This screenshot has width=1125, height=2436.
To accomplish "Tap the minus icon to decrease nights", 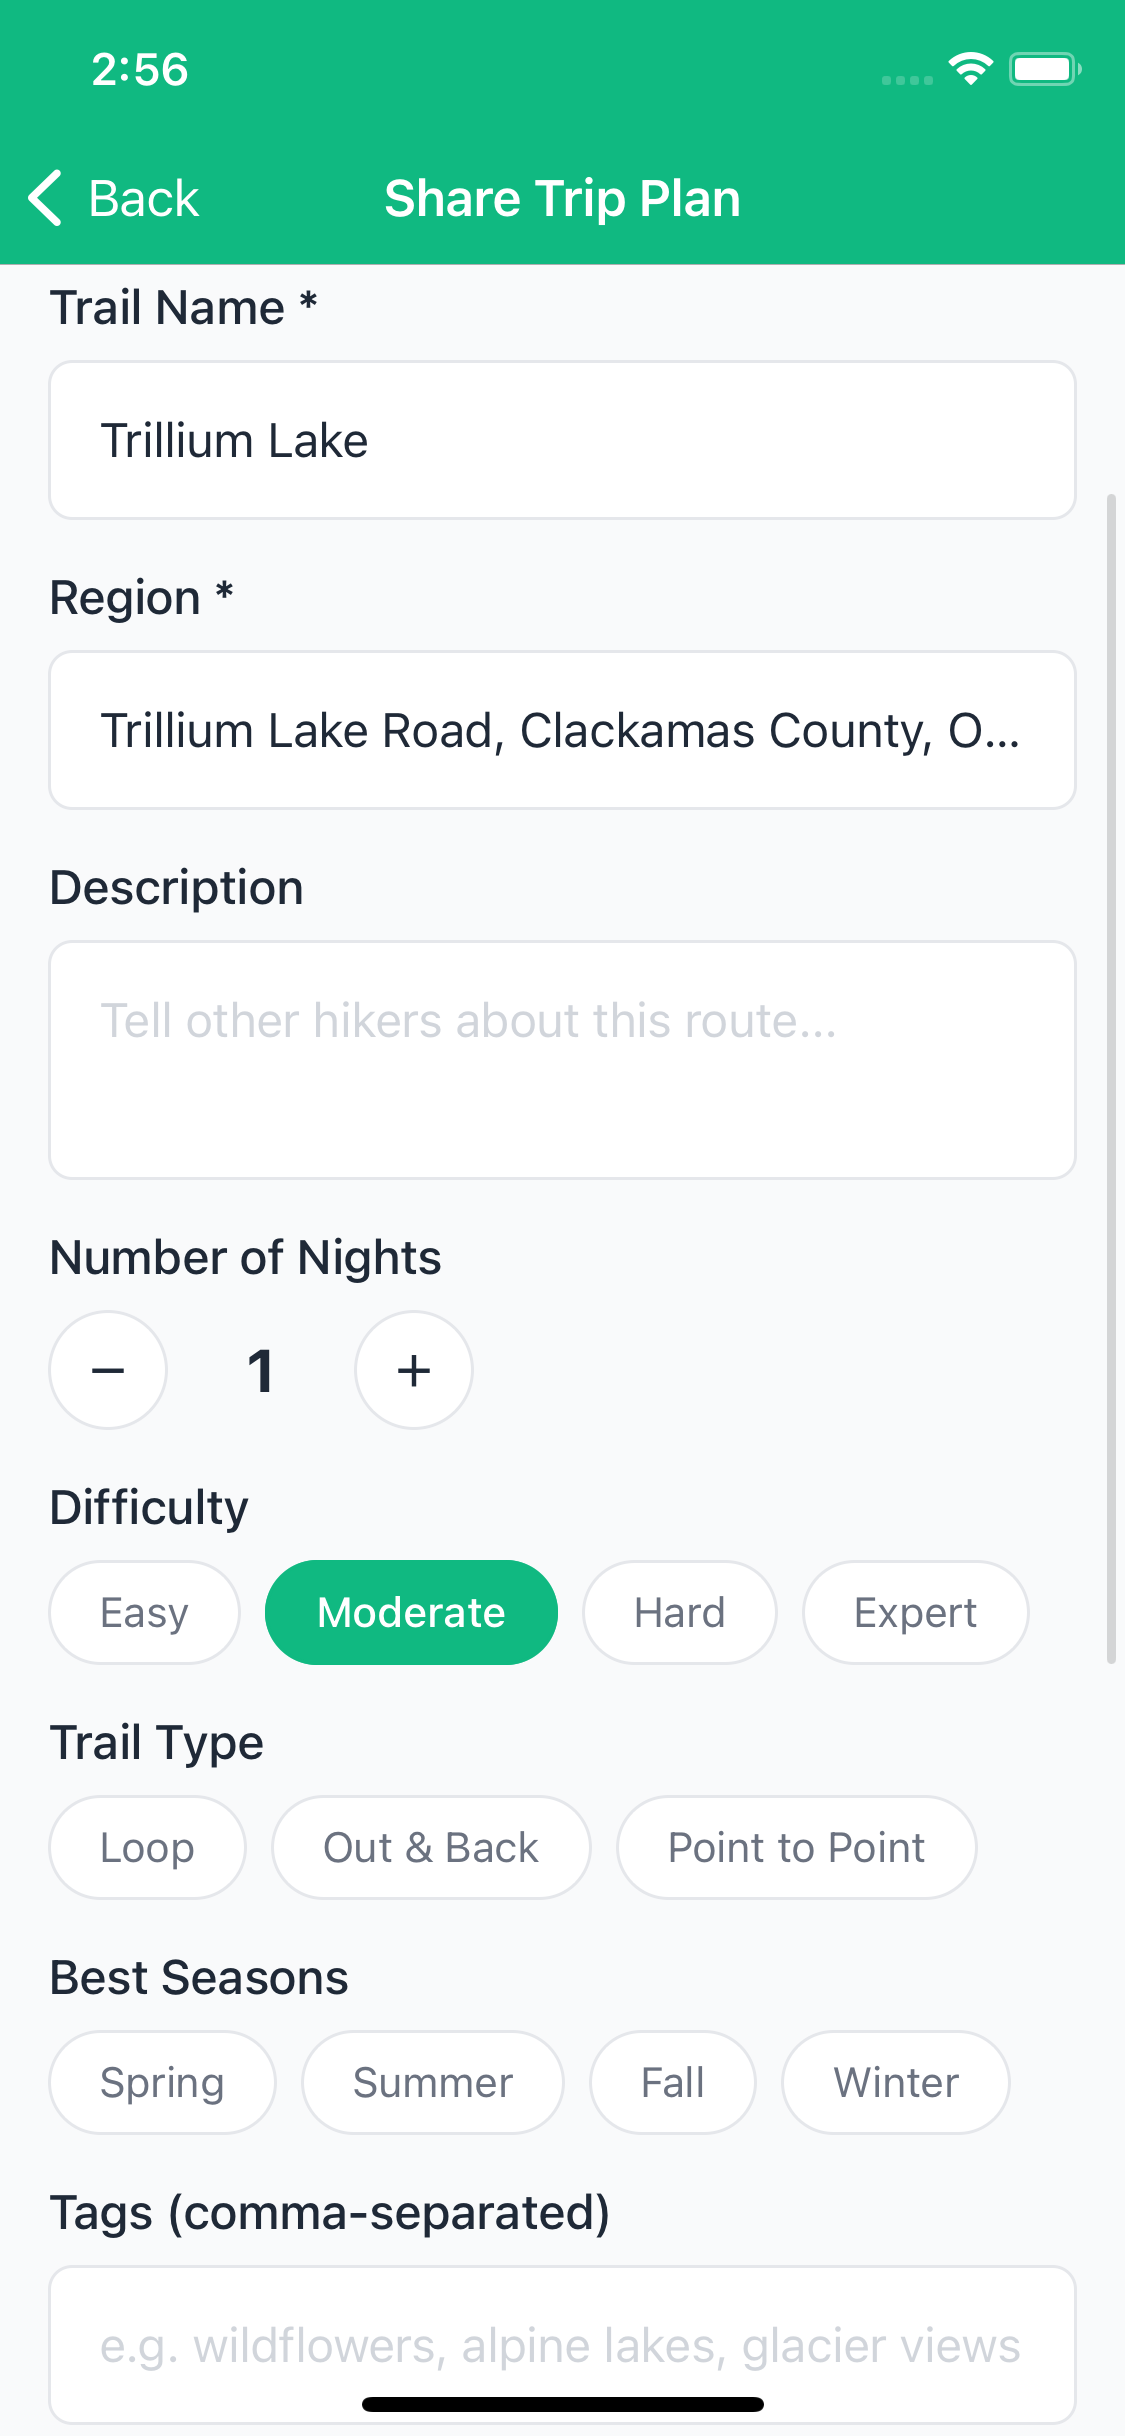I will point(107,1369).
